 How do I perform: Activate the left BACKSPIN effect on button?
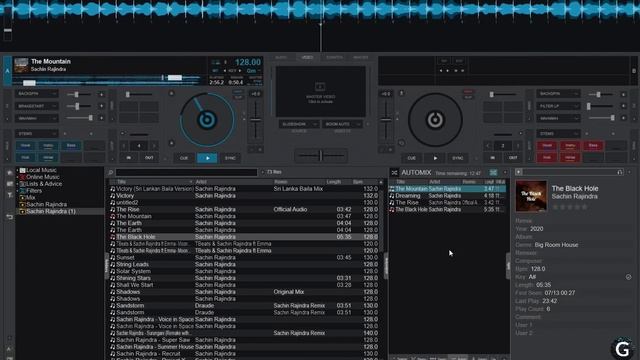101,94
